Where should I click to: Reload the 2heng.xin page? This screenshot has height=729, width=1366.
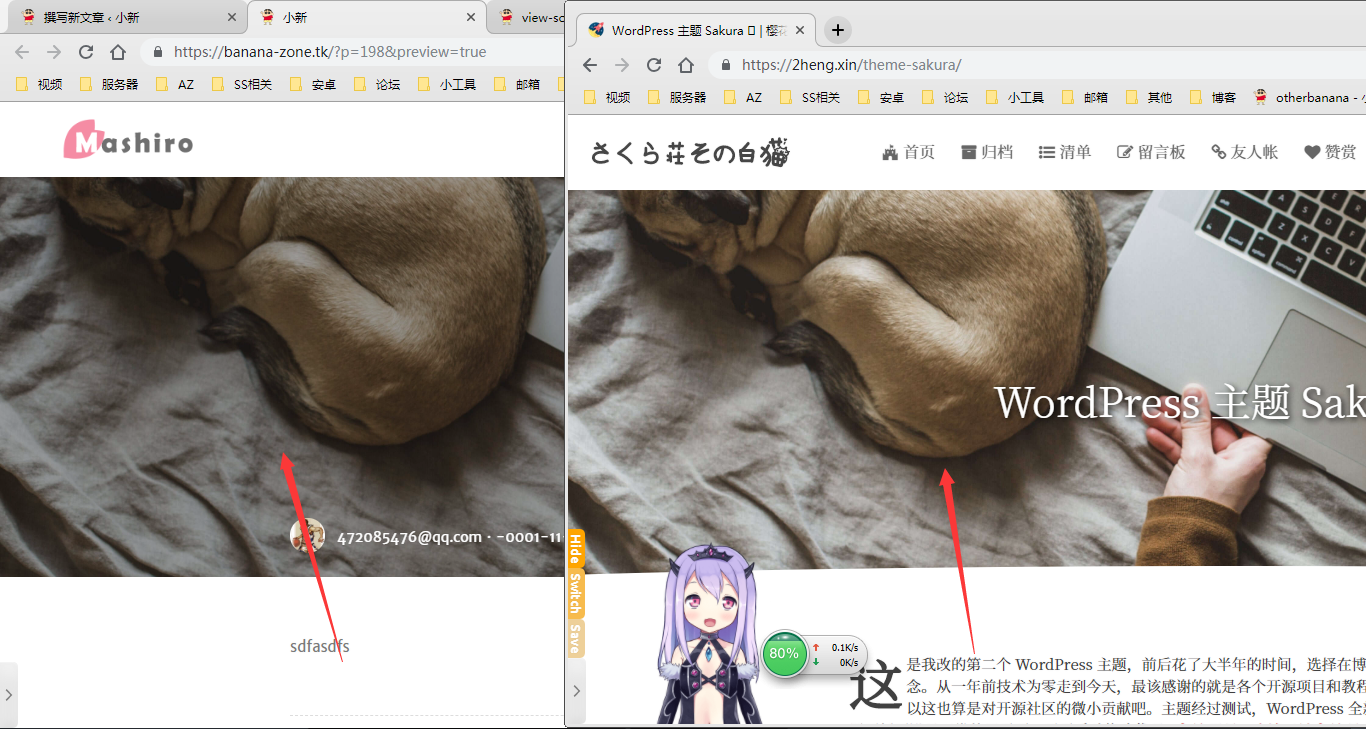(654, 65)
